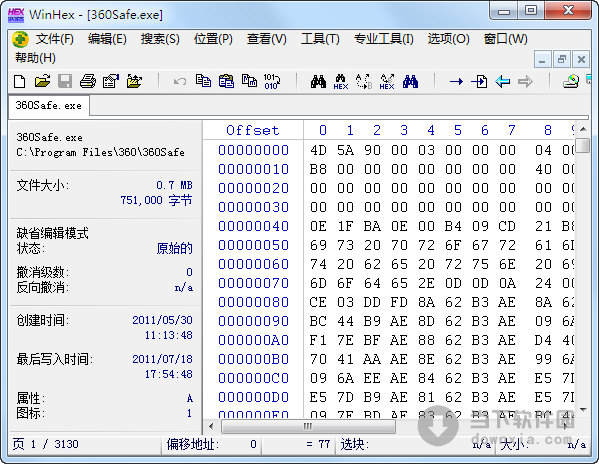Screen dimensions: 599x464
Task: Click the WinHex title bar icon
Action: [16, 15]
